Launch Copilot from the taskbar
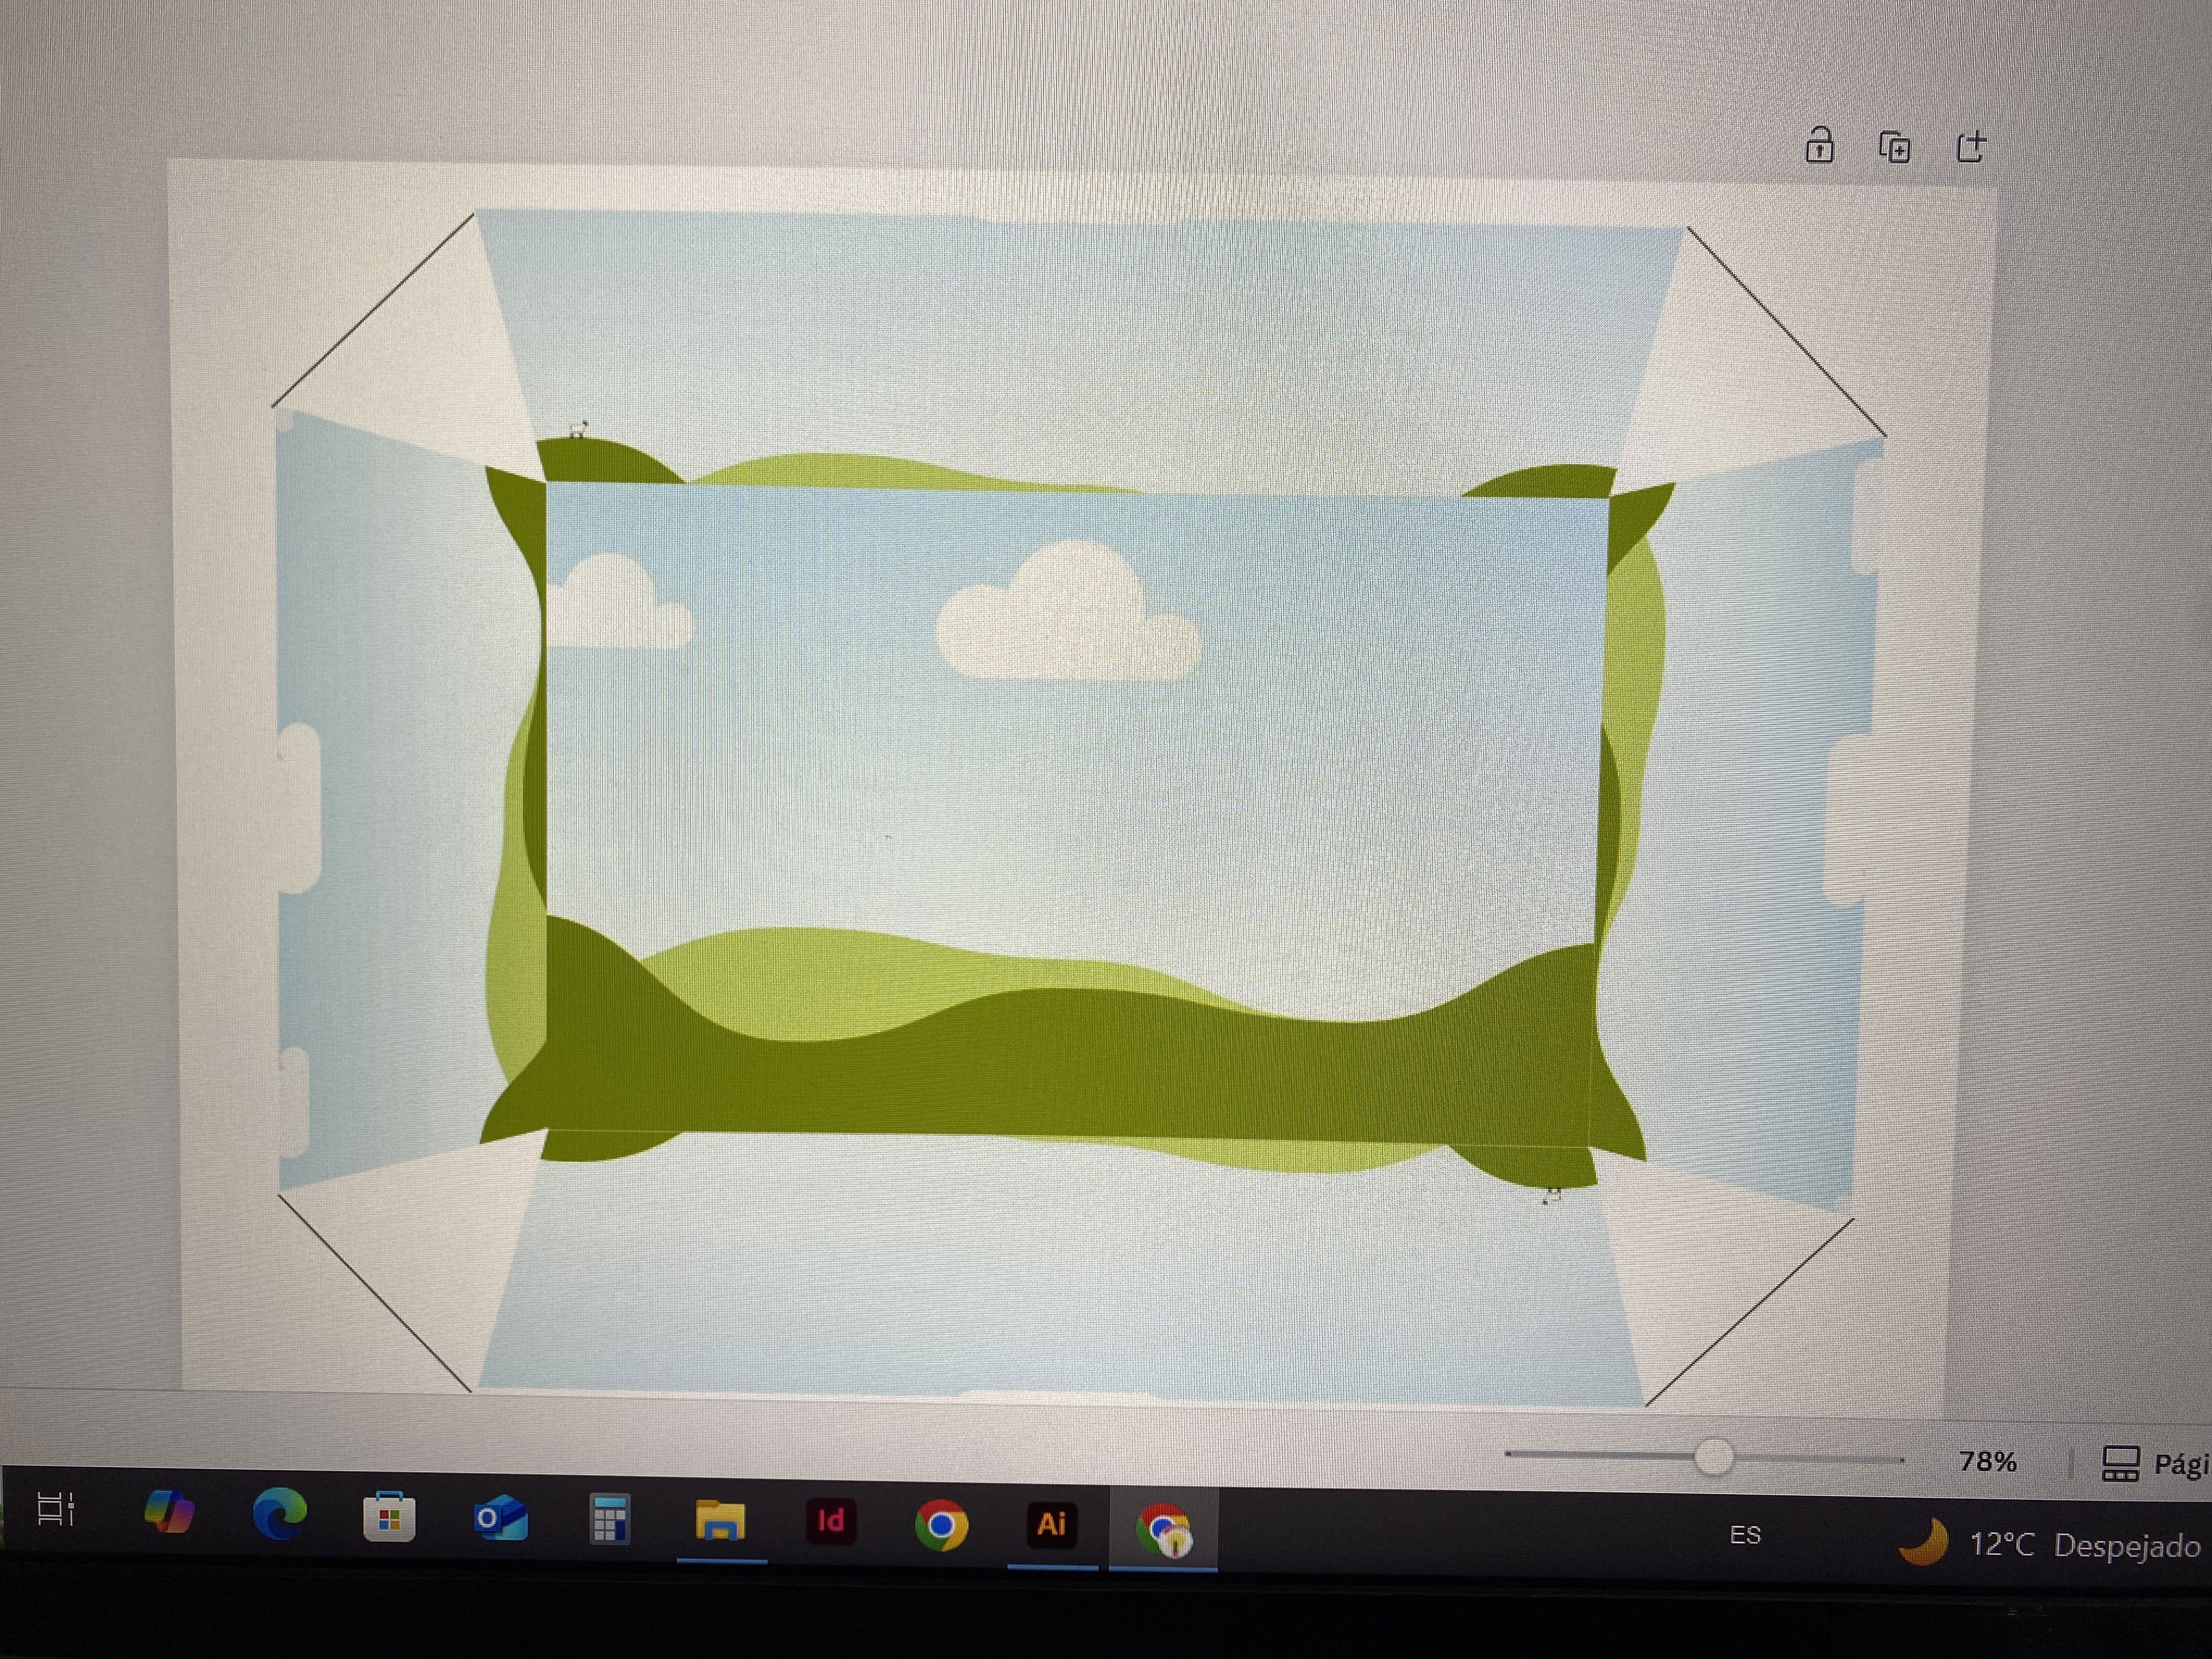Screen dimensions: 2212x1659 coord(169,1511)
